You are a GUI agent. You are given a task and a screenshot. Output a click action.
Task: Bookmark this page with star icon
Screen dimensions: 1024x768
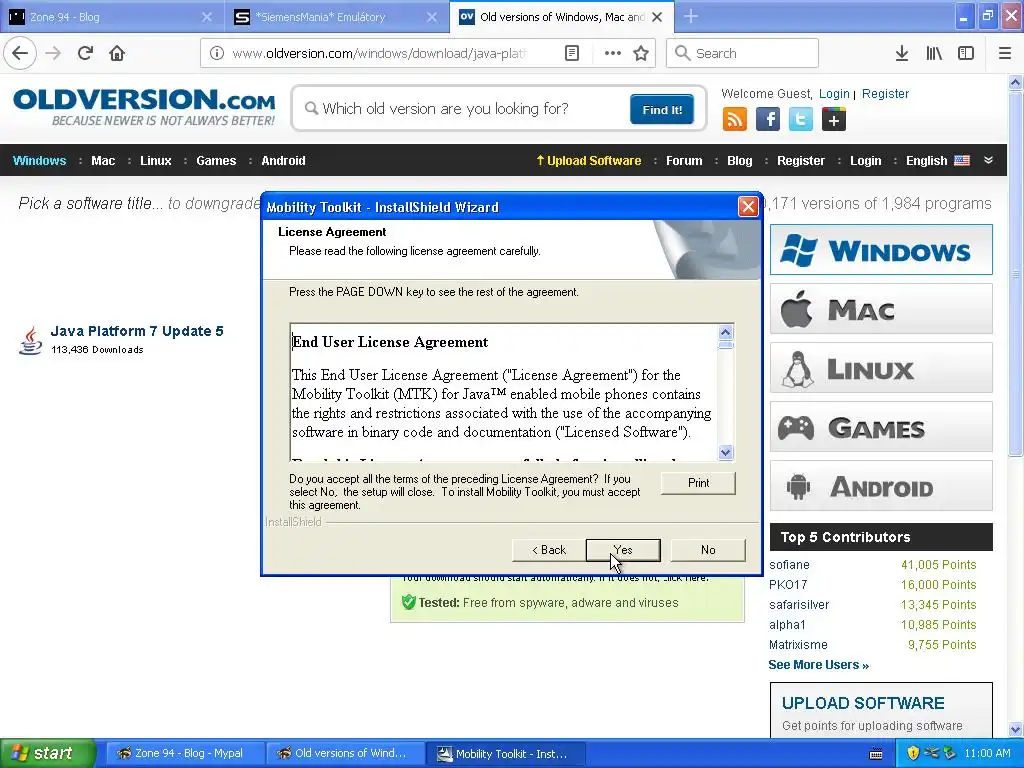(x=641, y=53)
